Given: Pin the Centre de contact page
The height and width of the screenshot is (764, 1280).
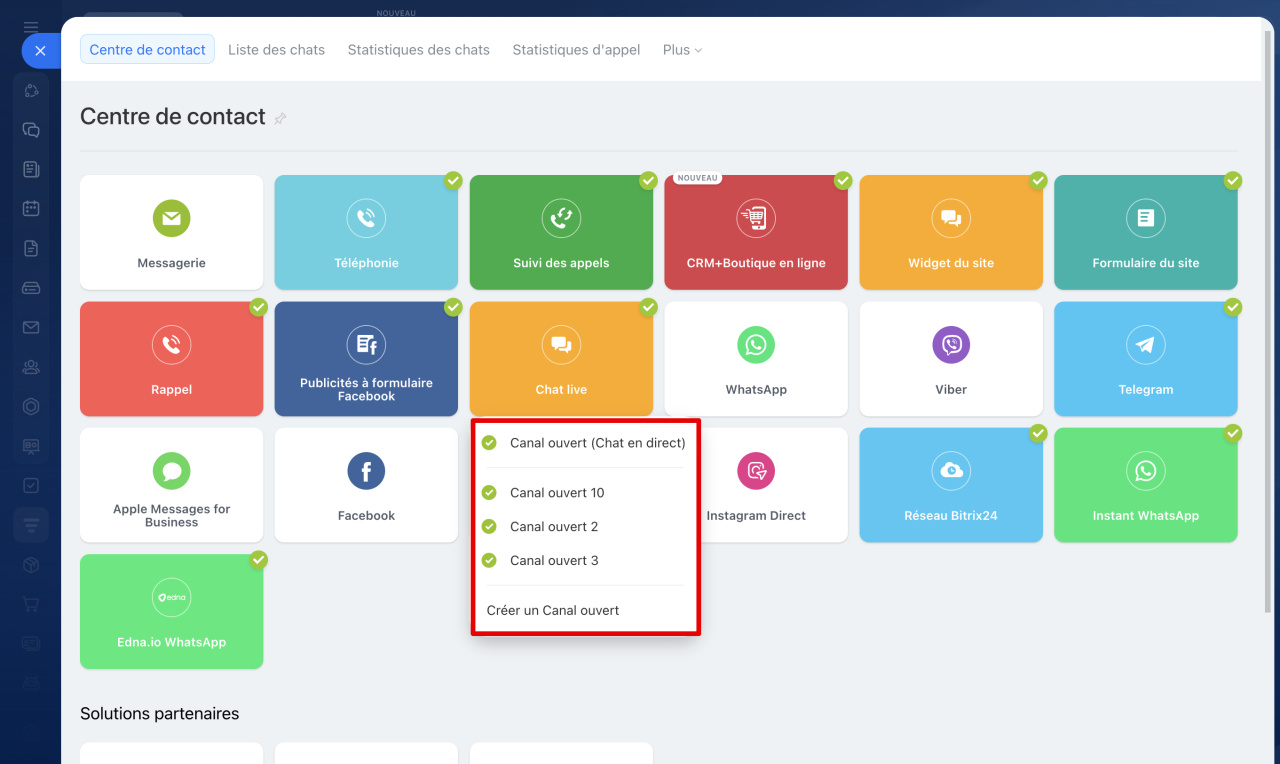Looking at the screenshot, I should point(280,118).
